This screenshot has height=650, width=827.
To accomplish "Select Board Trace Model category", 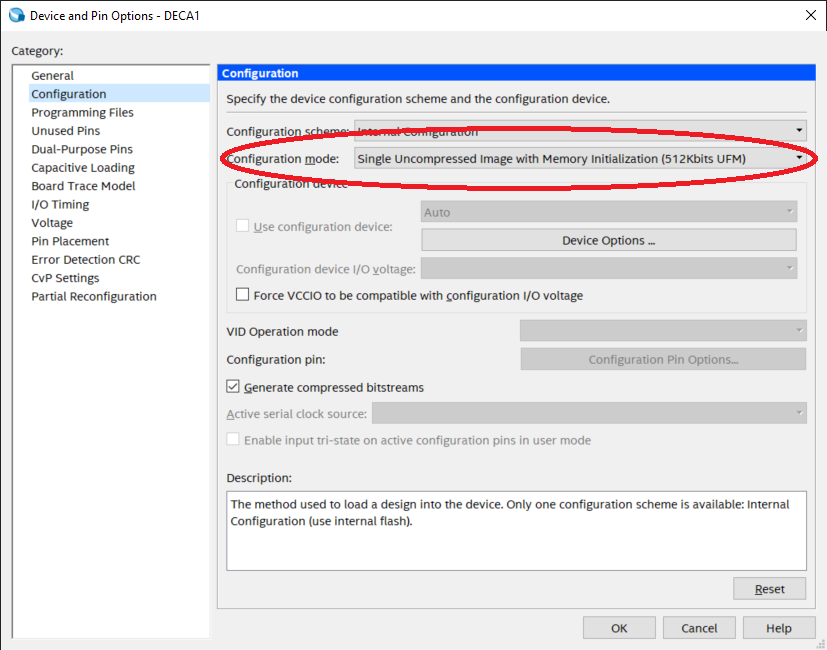I will pos(83,186).
